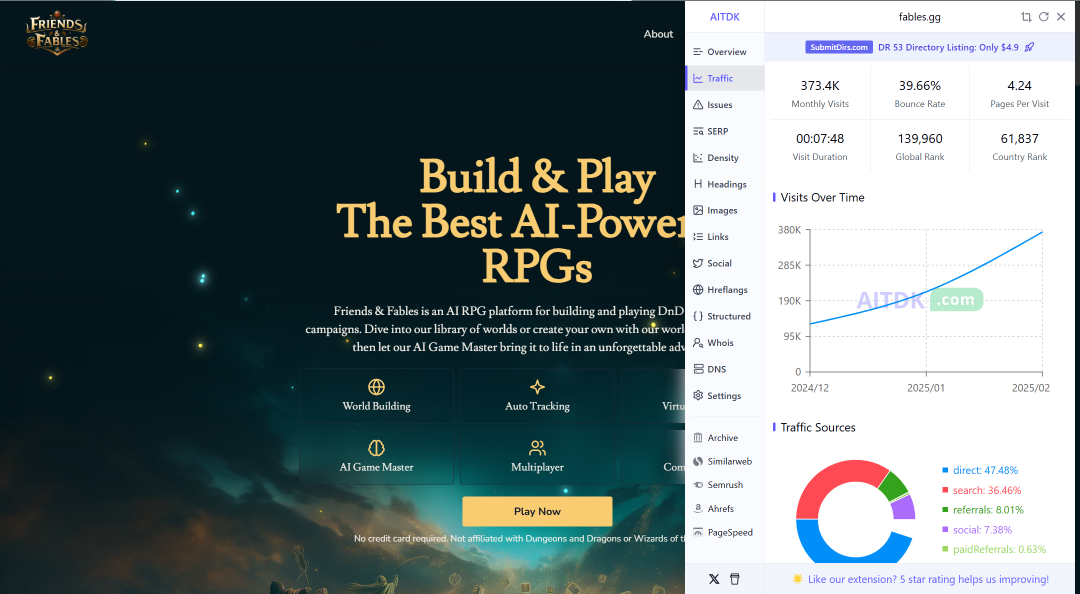Click the fables.gg domain title
Screen dimensions: 1080x594
pos(920,17)
